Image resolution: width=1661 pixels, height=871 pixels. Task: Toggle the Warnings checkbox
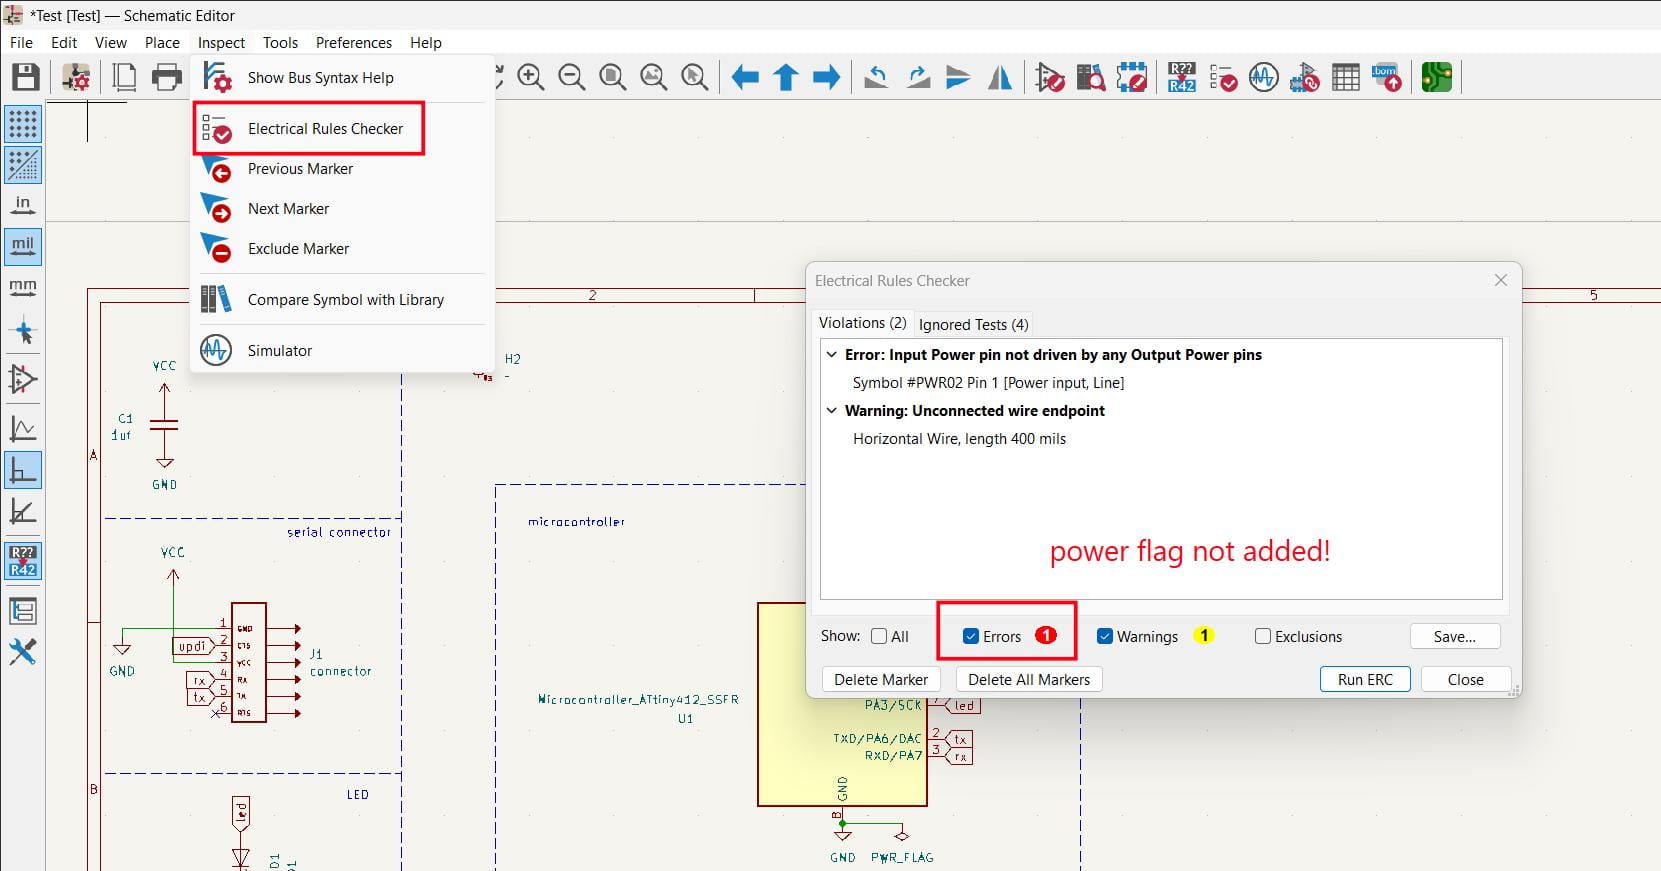1105,636
